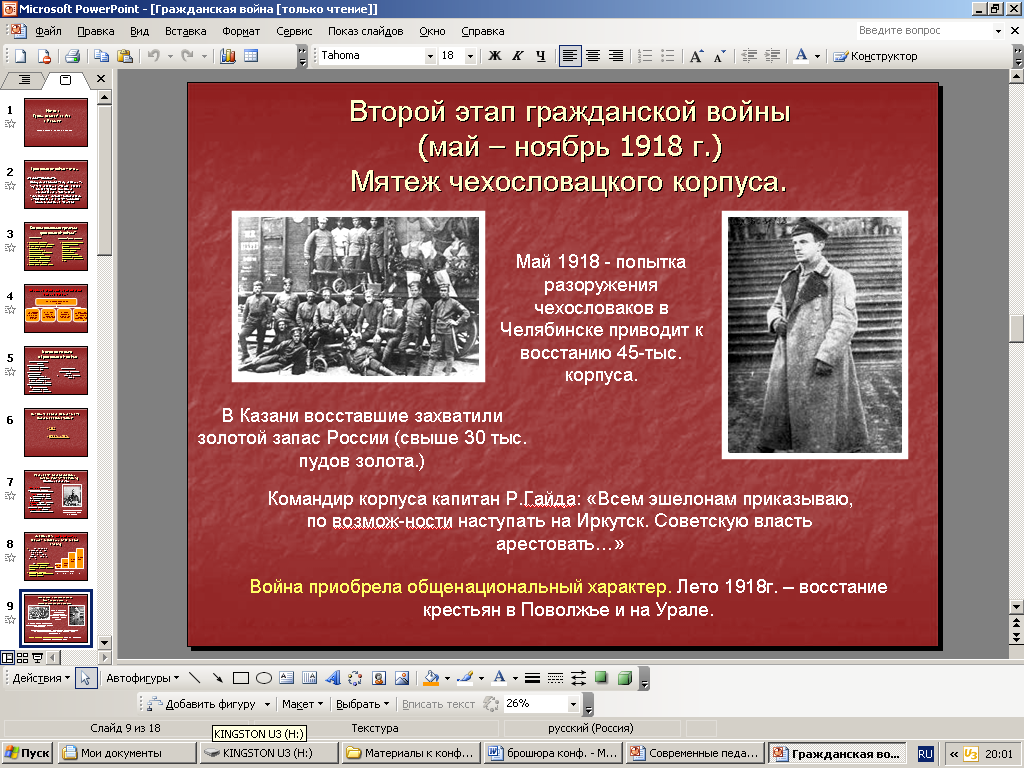Open Добавить фигуру dropdown arrow

pyautogui.click(x=266, y=704)
